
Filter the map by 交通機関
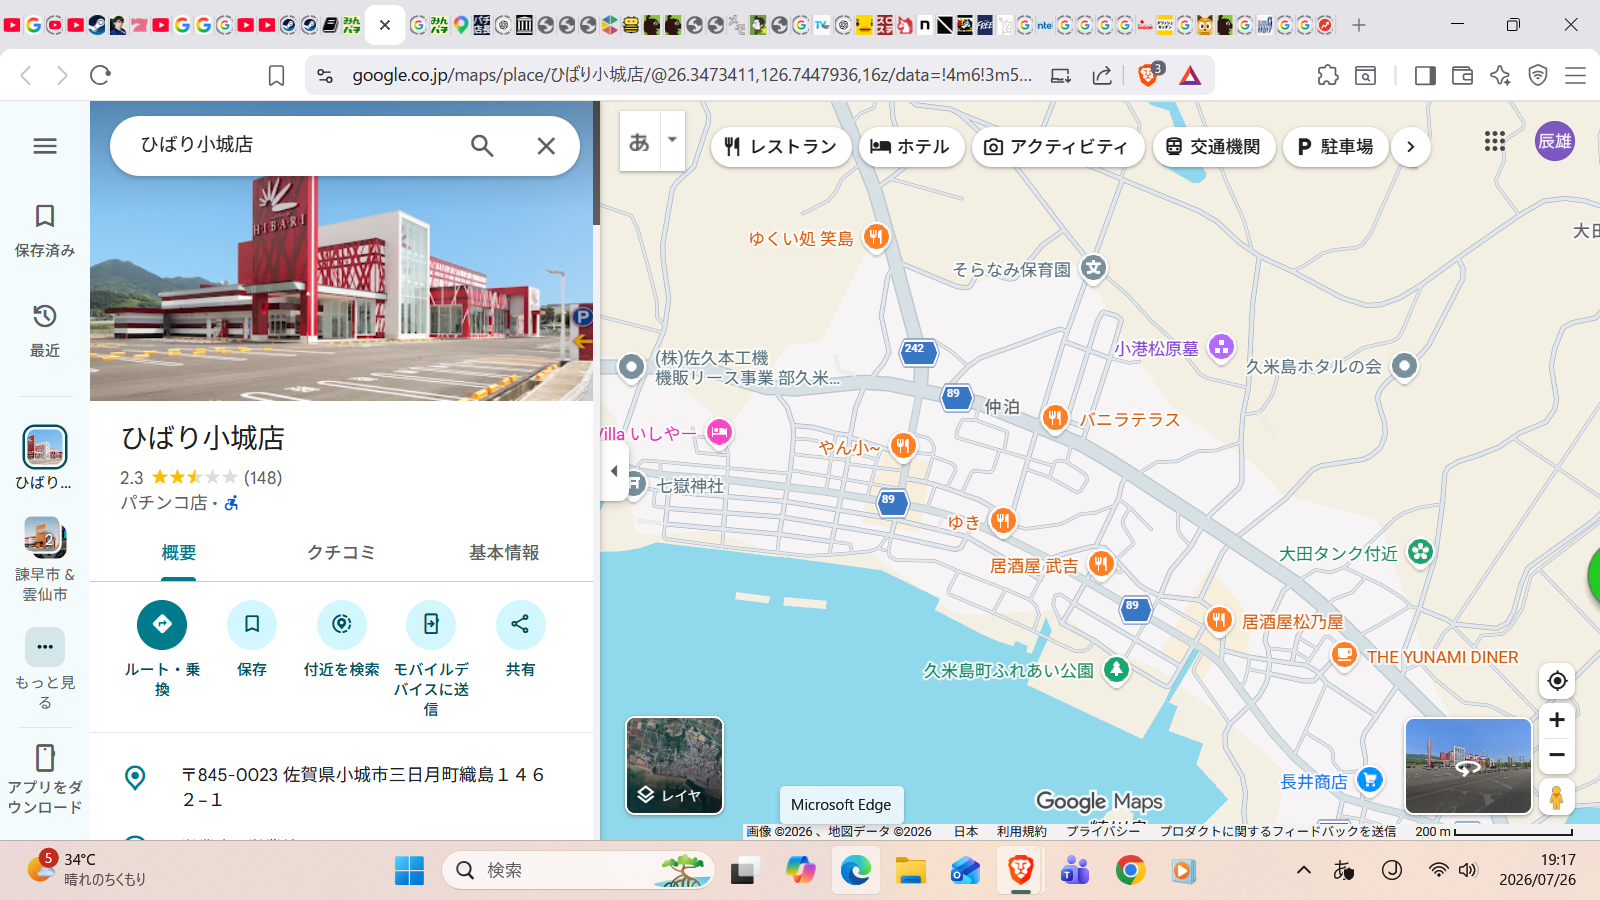(x=1213, y=147)
